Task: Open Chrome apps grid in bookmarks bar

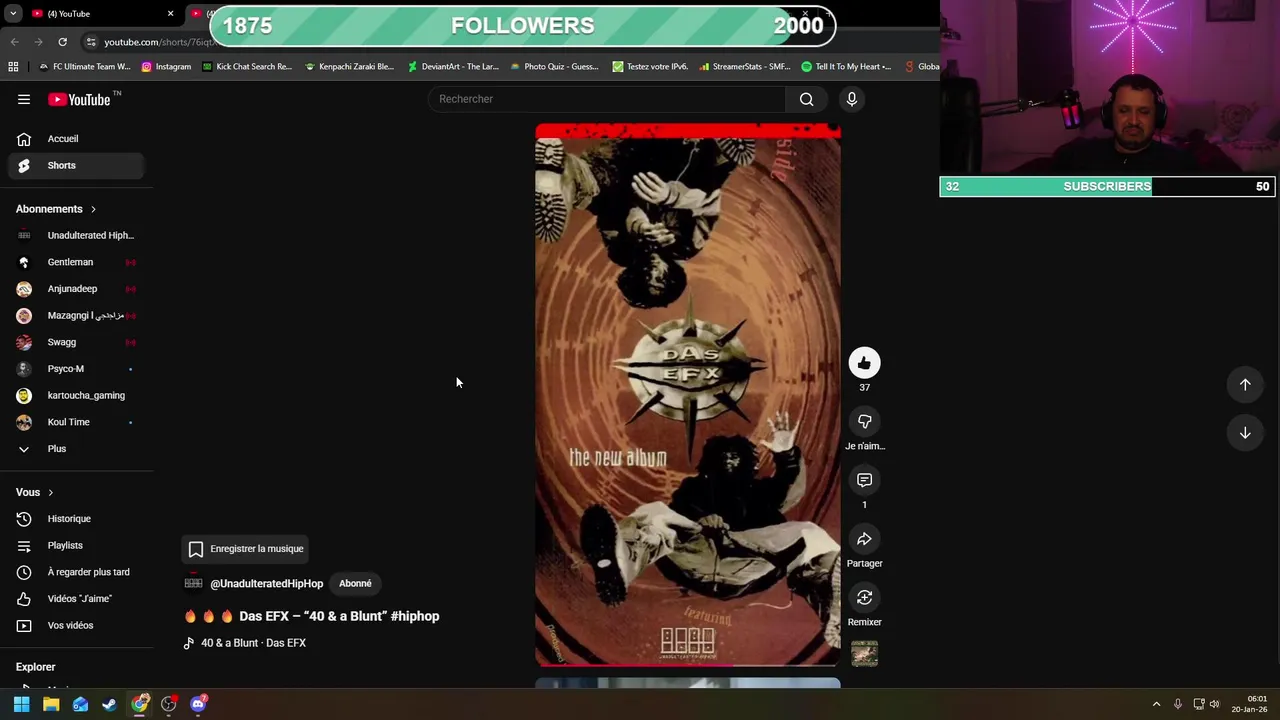Action: [13, 67]
